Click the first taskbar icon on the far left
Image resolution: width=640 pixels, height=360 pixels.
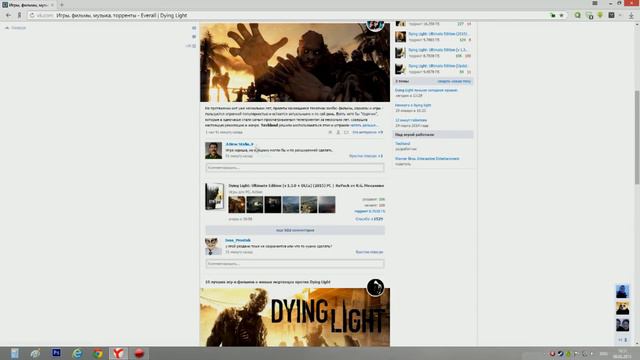[x=15, y=353]
